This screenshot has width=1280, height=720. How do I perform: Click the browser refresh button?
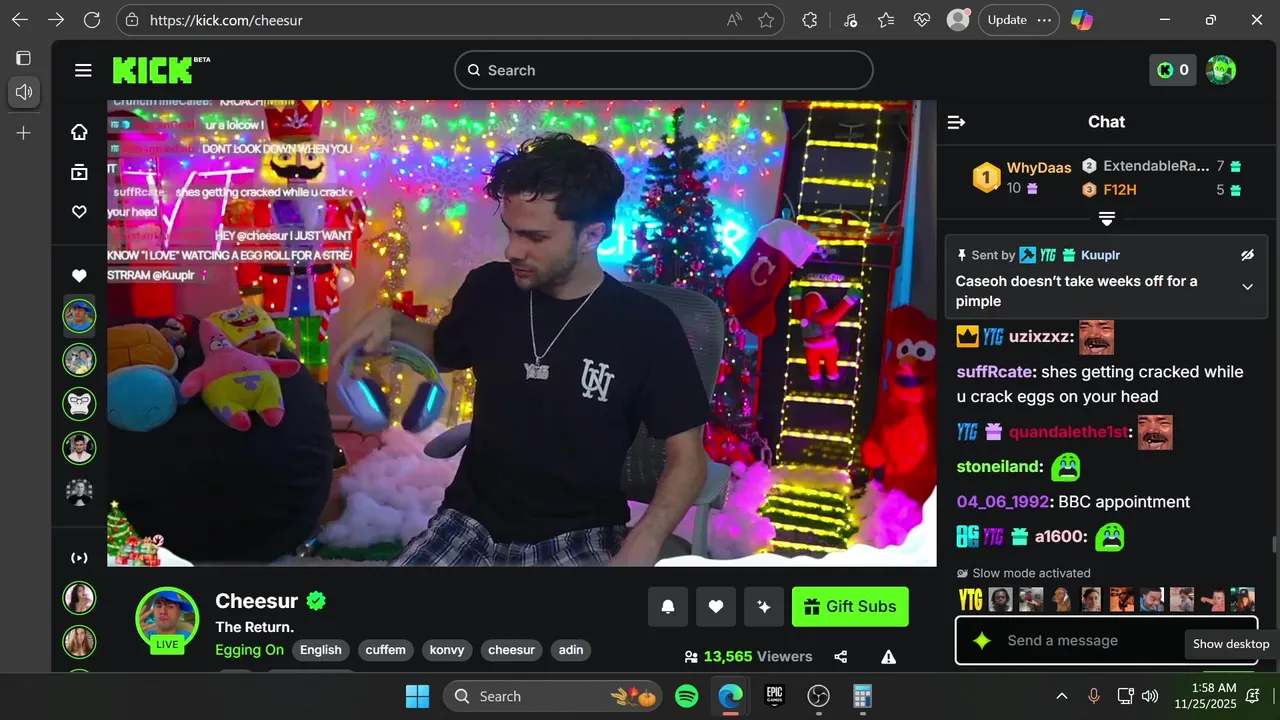pos(92,20)
